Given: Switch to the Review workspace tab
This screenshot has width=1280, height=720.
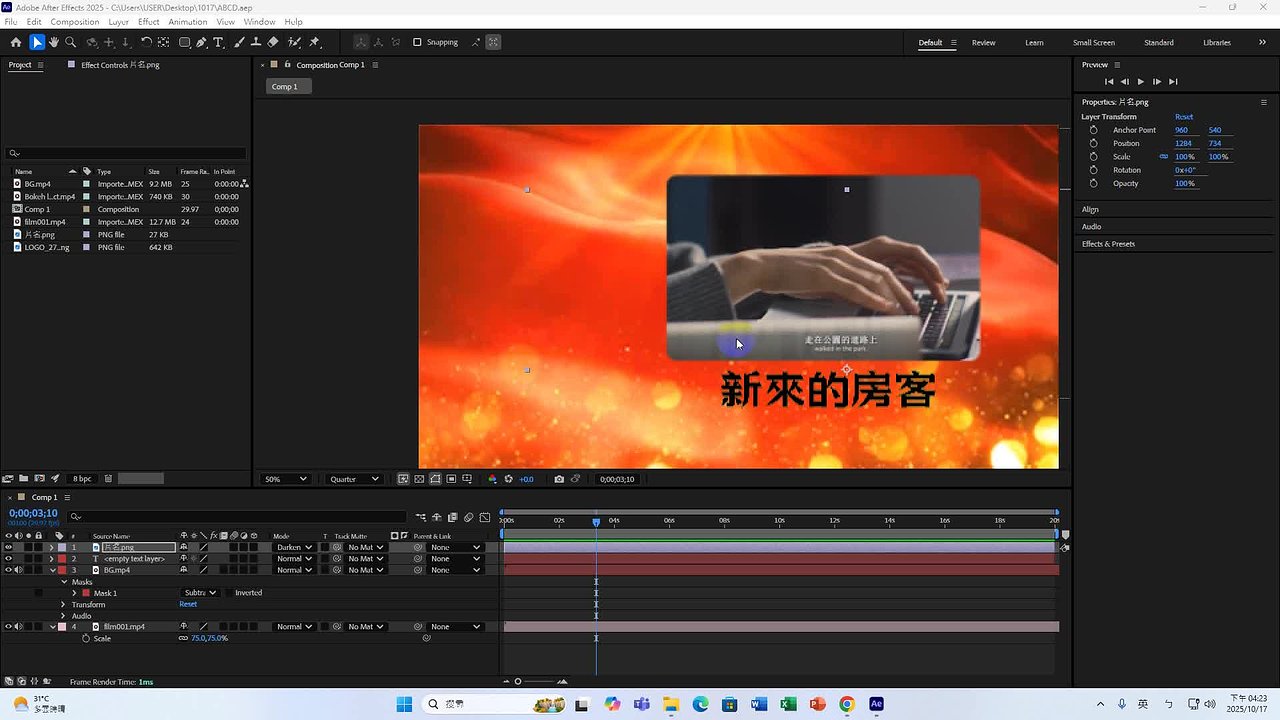Looking at the screenshot, I should click(983, 43).
